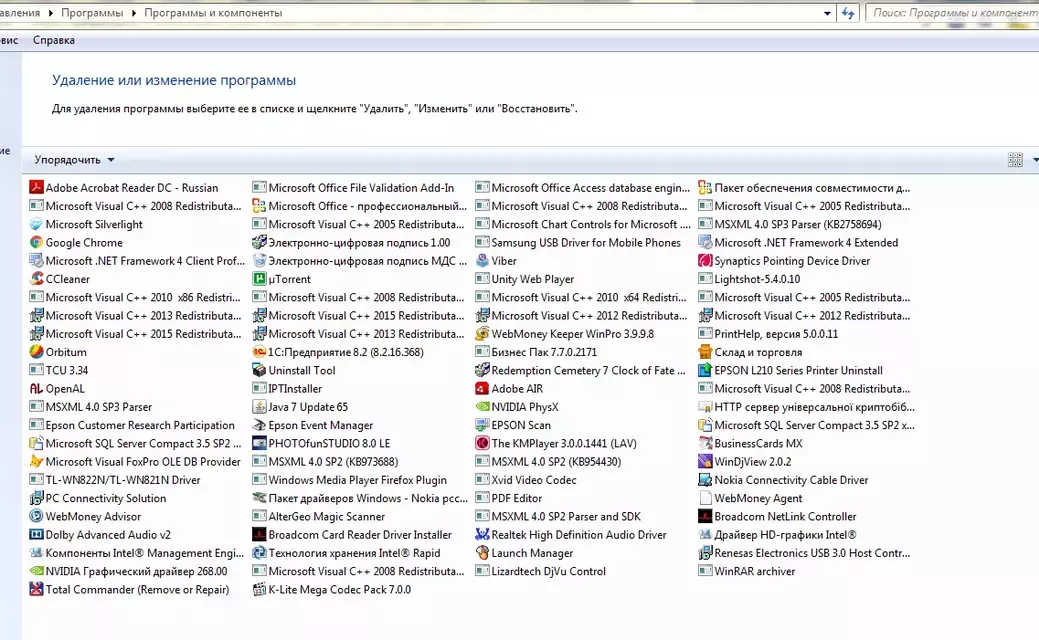This screenshot has width=1039, height=640.
Task: Go to Программы in the breadcrumb
Action: [92, 13]
